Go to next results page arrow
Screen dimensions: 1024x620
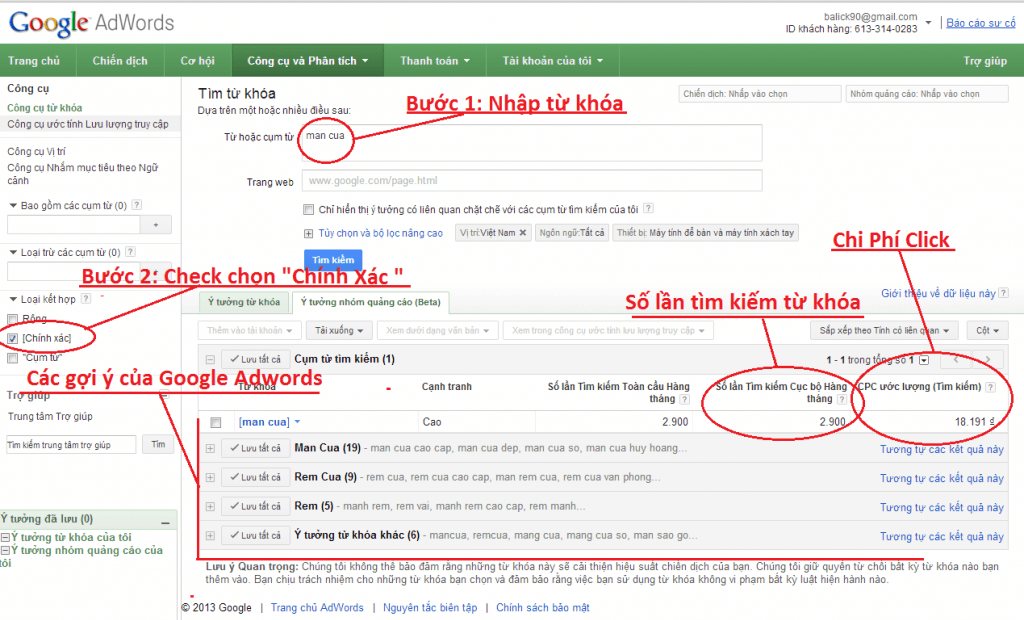(x=987, y=359)
